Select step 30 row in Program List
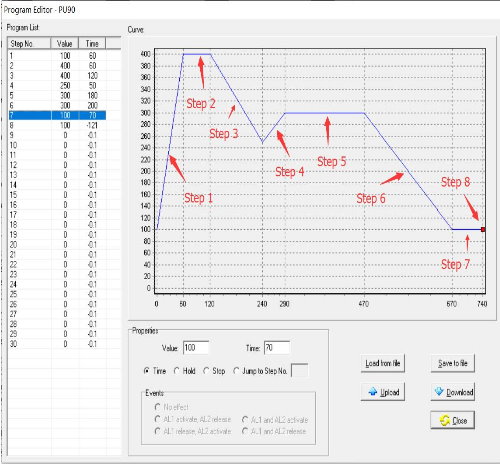This screenshot has height=464, width=500. [x=57, y=344]
